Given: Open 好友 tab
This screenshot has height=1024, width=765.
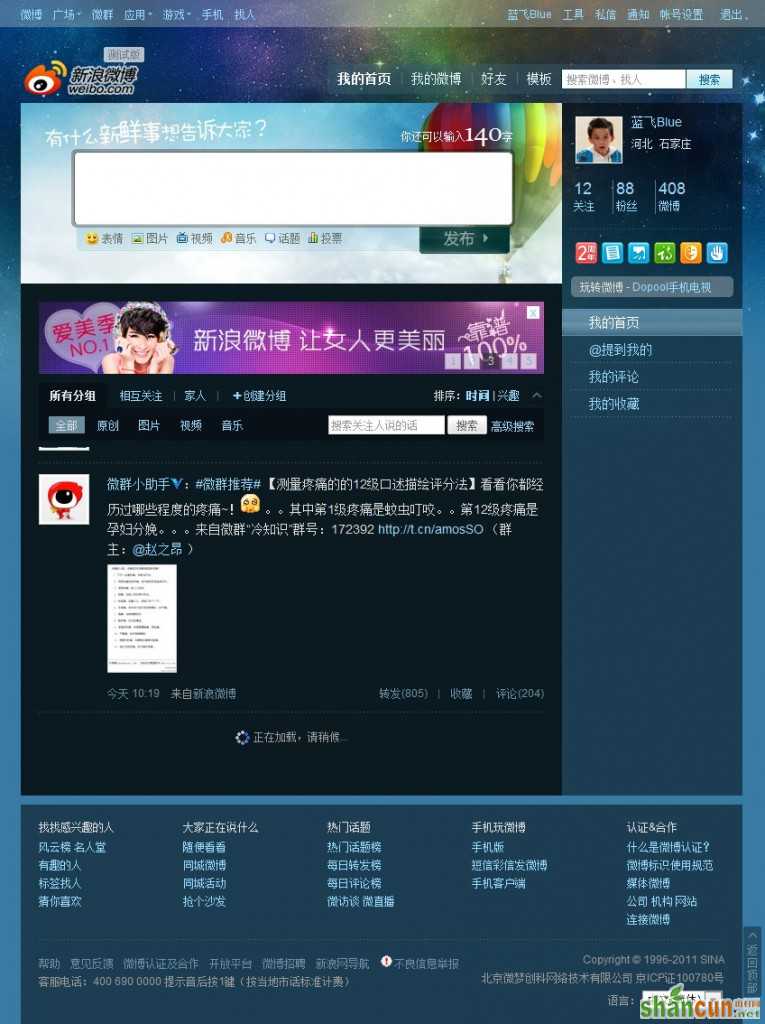Looking at the screenshot, I should (493, 79).
